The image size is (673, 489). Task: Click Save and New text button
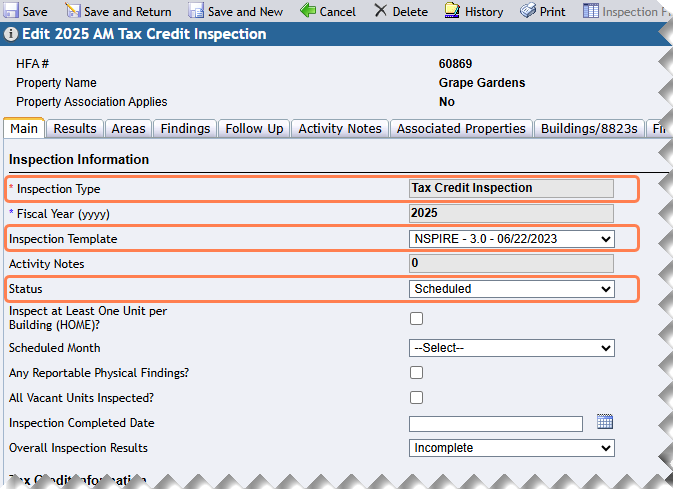pos(246,12)
